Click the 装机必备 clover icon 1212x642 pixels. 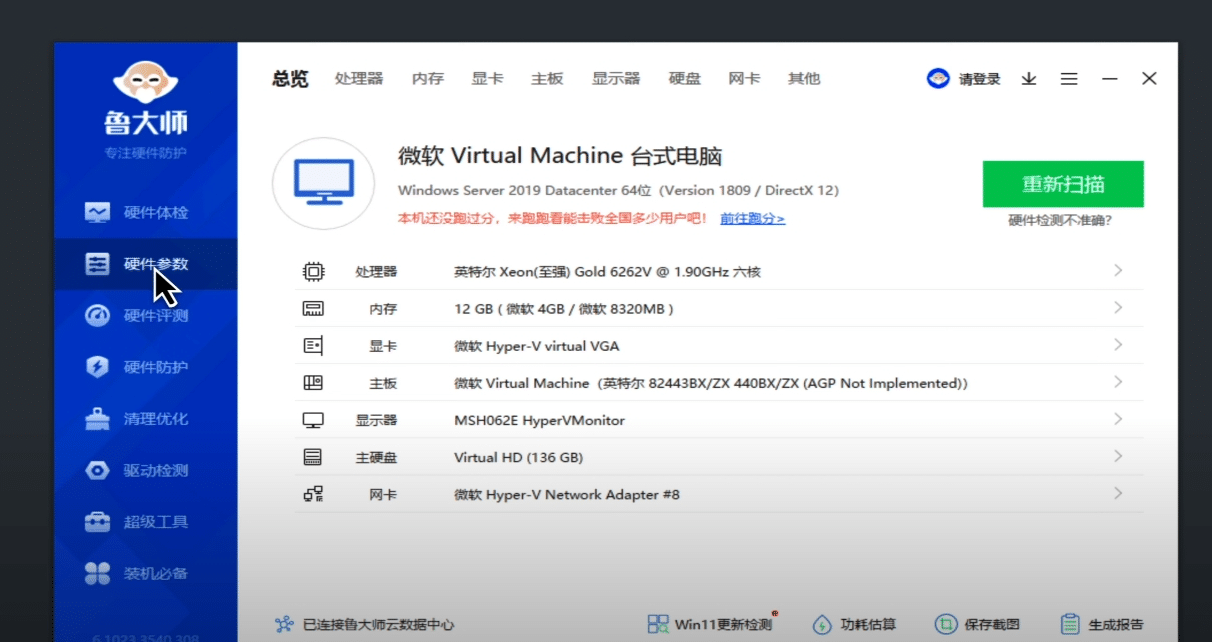[x=97, y=573]
